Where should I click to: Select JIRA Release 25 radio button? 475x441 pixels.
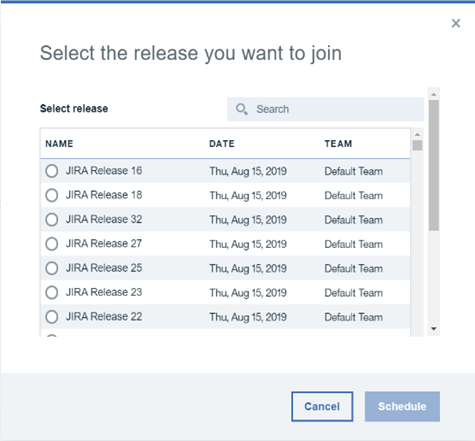(52, 268)
